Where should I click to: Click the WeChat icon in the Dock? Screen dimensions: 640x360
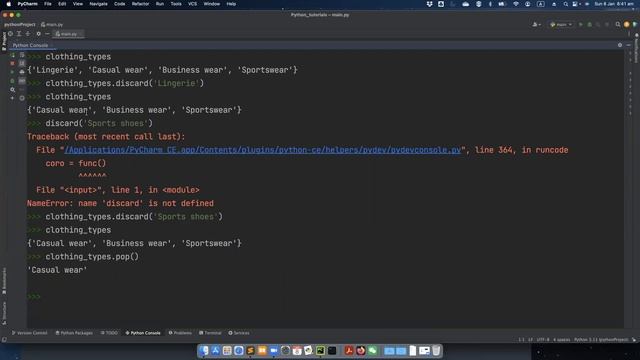372,350
